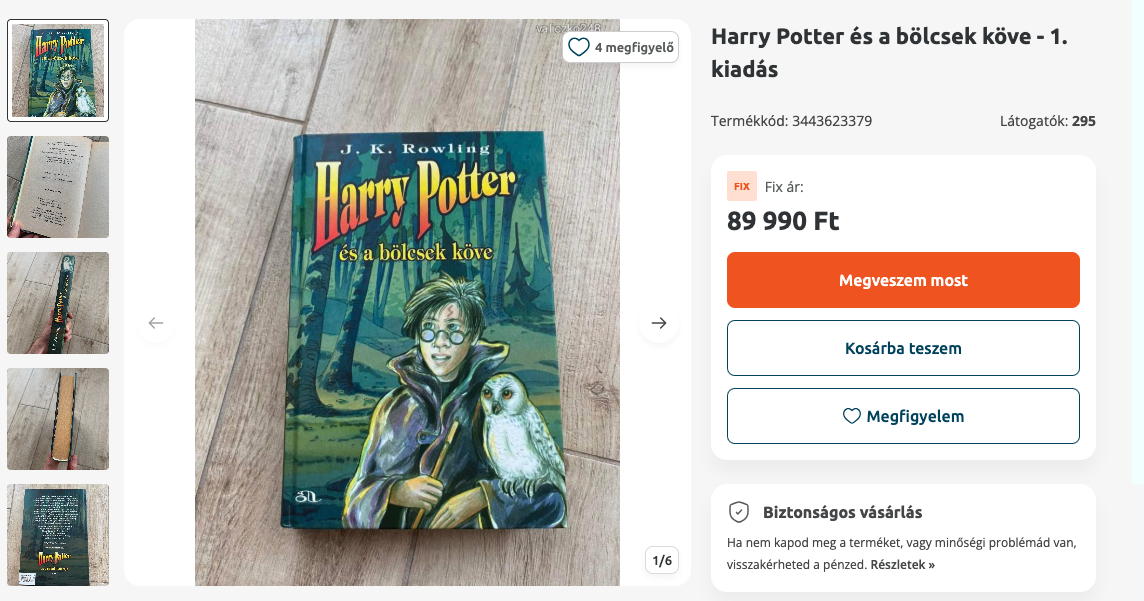Click the shield safe purchase icon
1144x601 pixels.
(x=738, y=512)
